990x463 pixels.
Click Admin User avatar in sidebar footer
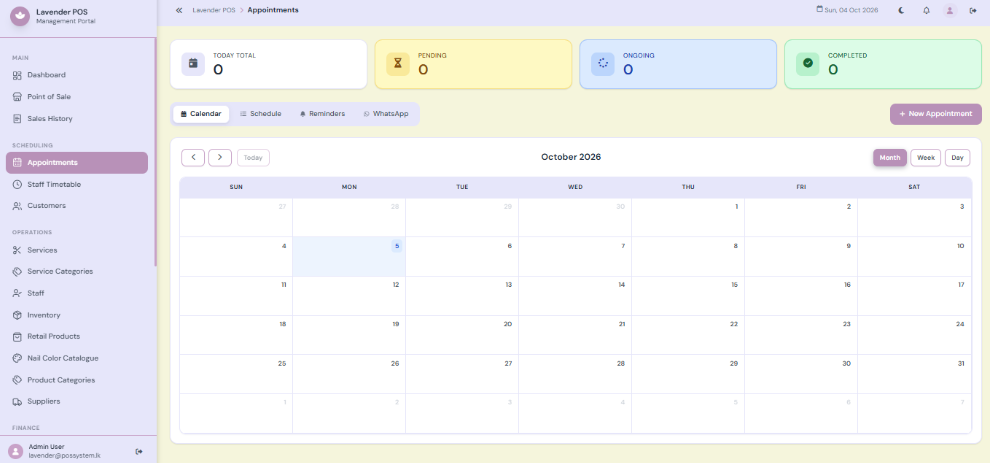click(x=16, y=451)
